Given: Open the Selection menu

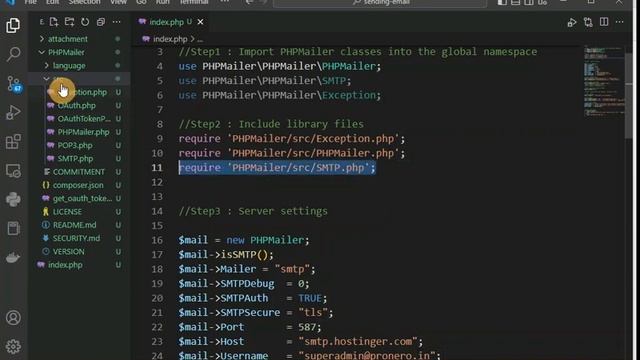Looking at the screenshot, I should [x=84, y=2].
